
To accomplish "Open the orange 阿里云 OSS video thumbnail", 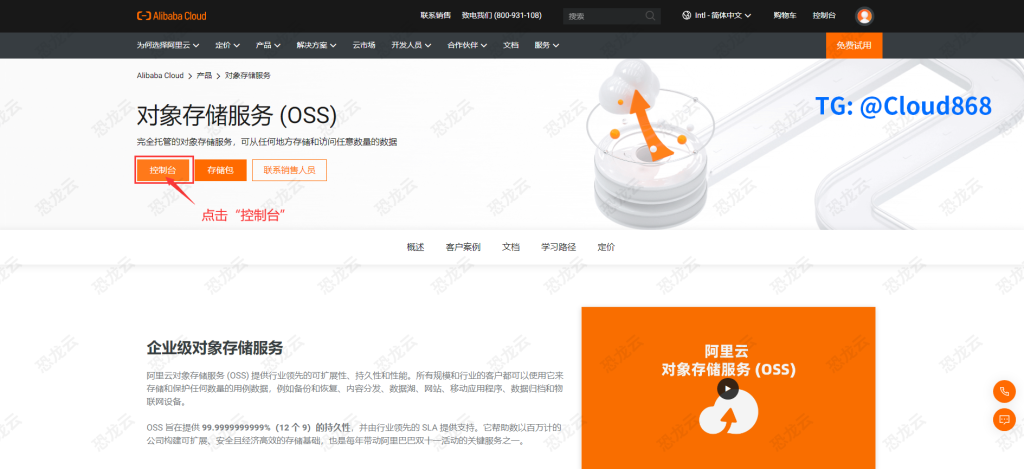I will pos(728,388).
